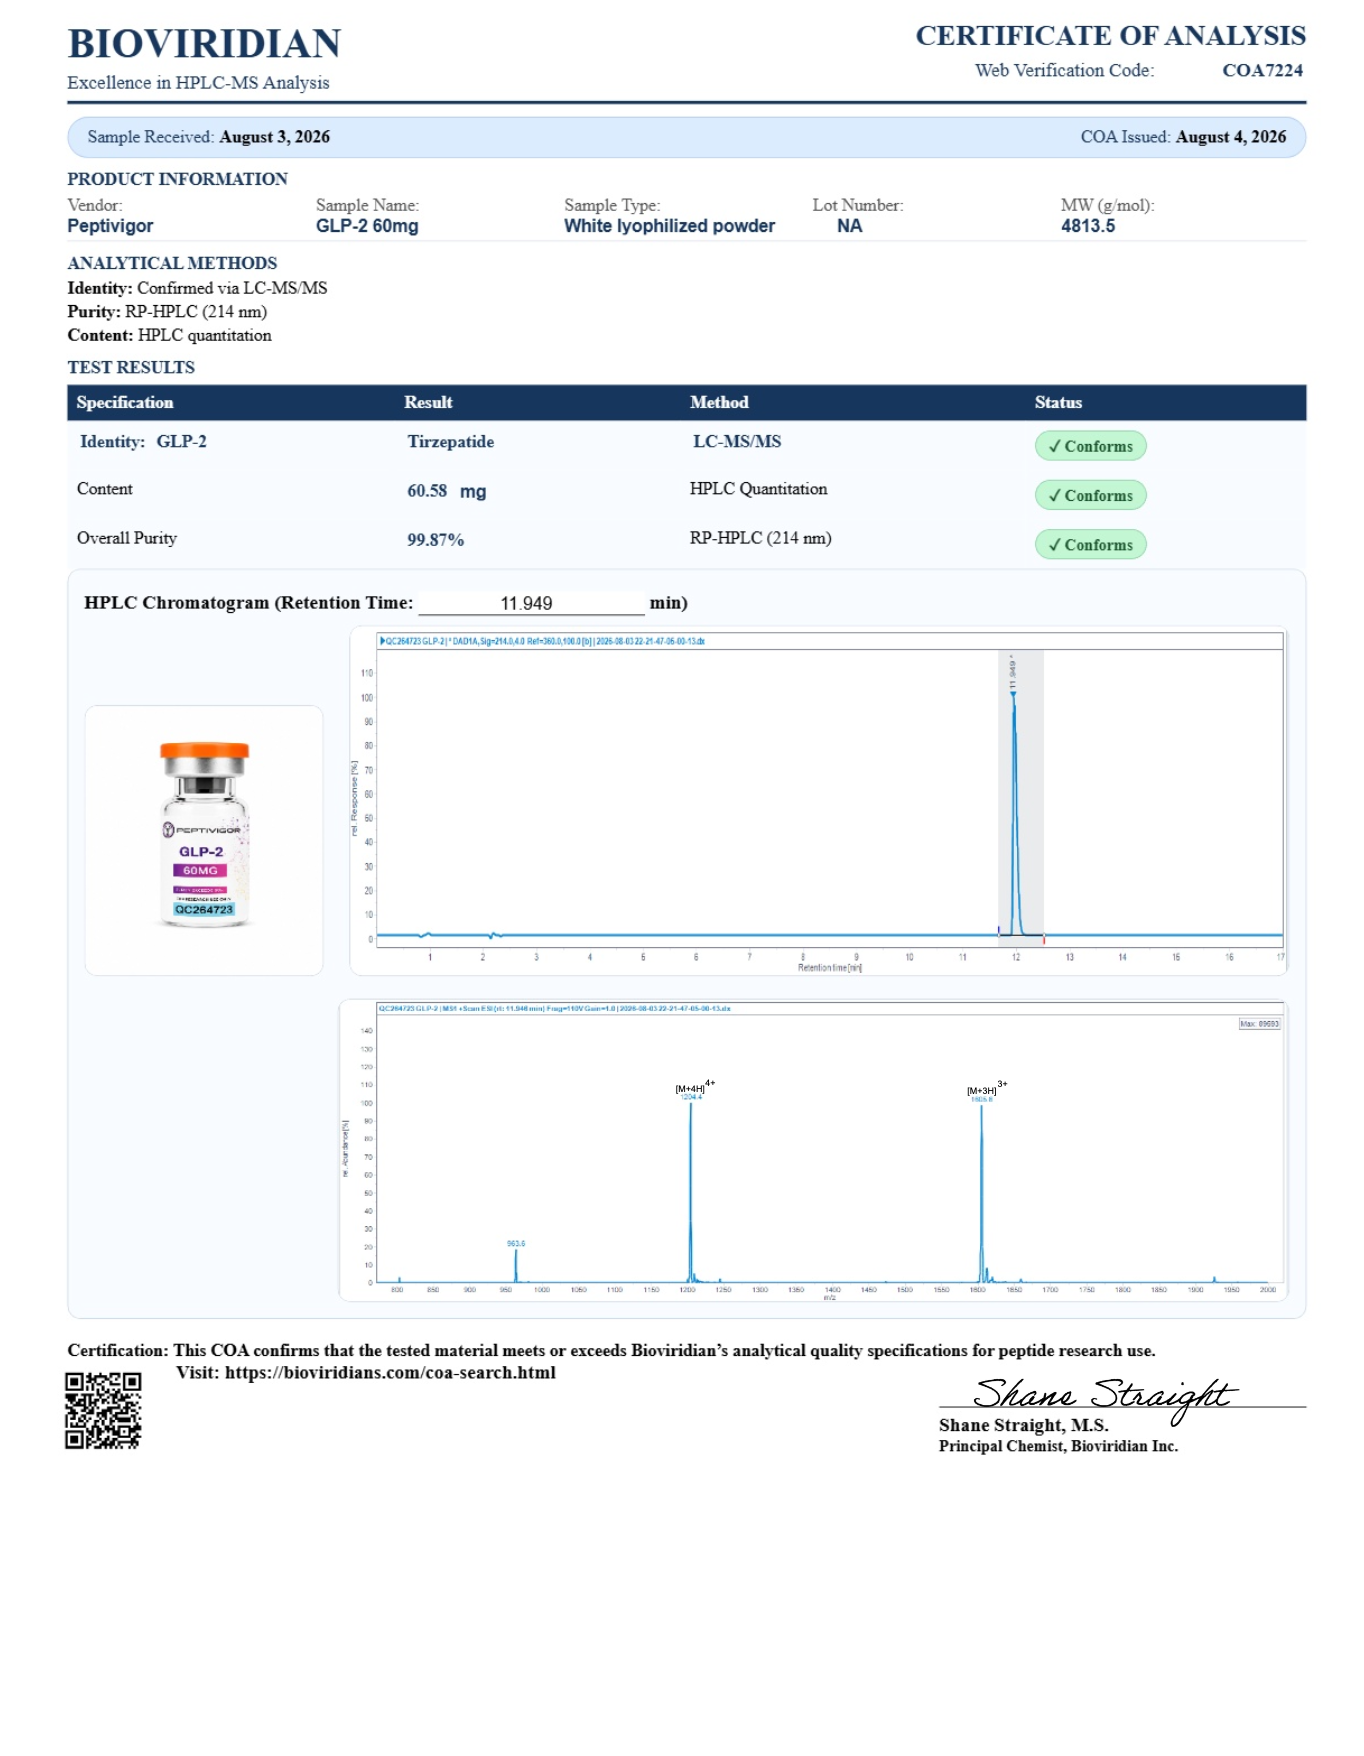1364x1756 pixels.
Task: Click the Tirzepatide identity result
Action: 450,441
